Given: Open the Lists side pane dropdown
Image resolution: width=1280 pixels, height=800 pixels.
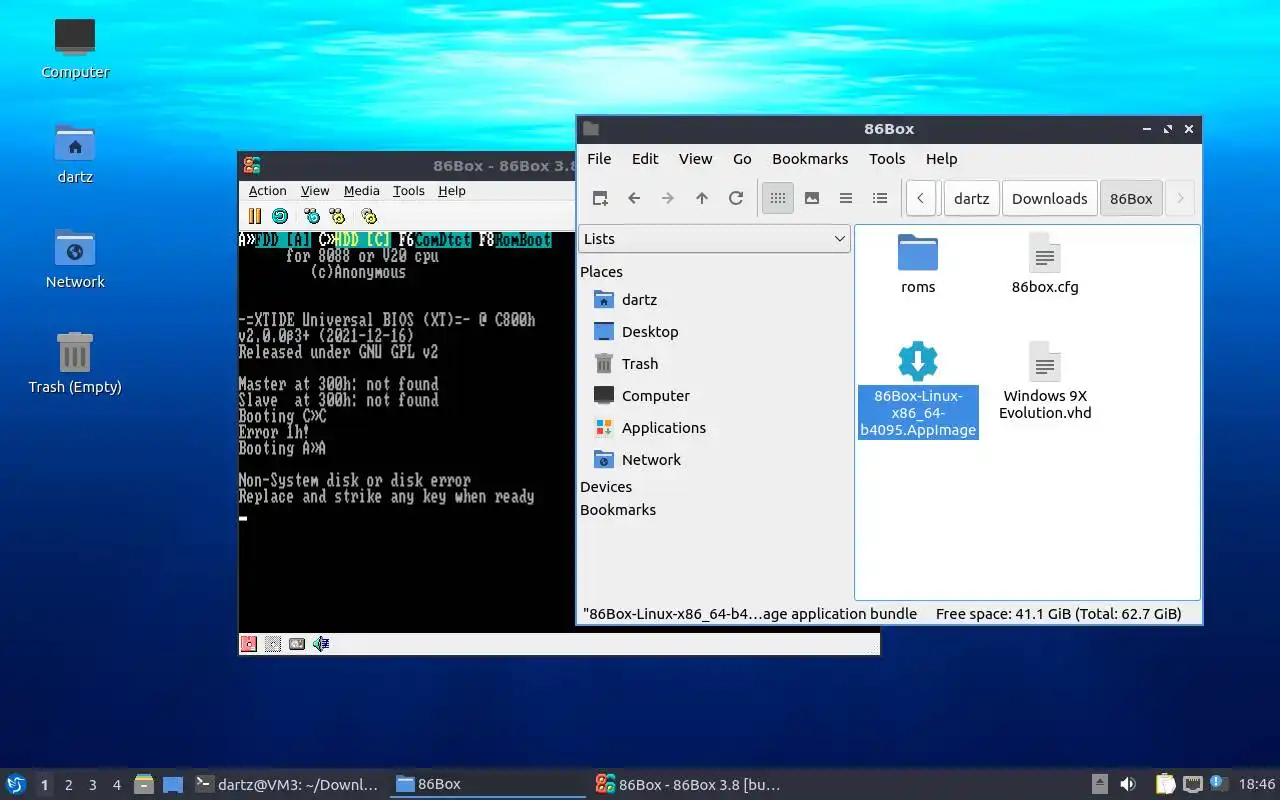Looking at the screenshot, I should click(715, 239).
